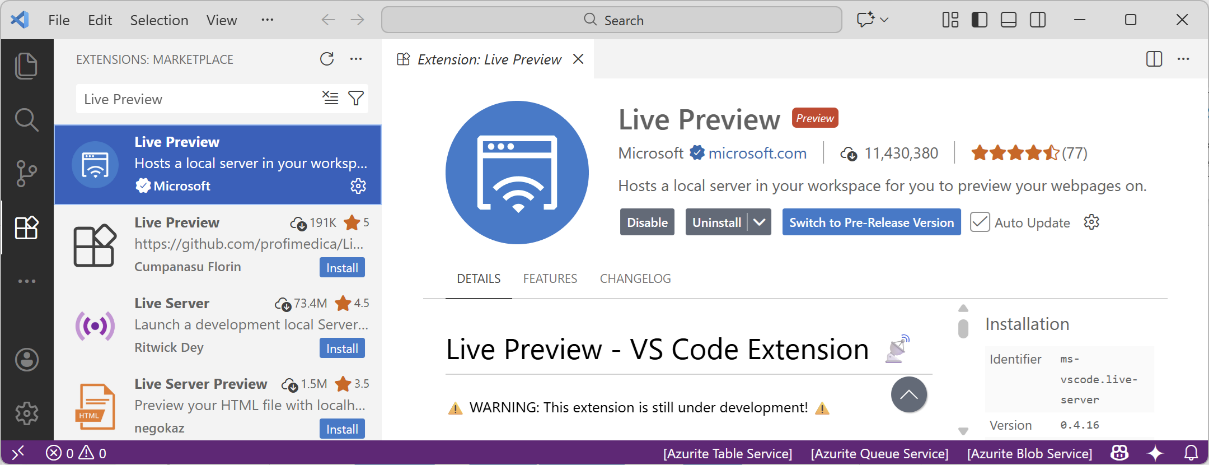1209x465 pixels.
Task: Click the sparkle icon in status bar
Action: tap(1155, 453)
